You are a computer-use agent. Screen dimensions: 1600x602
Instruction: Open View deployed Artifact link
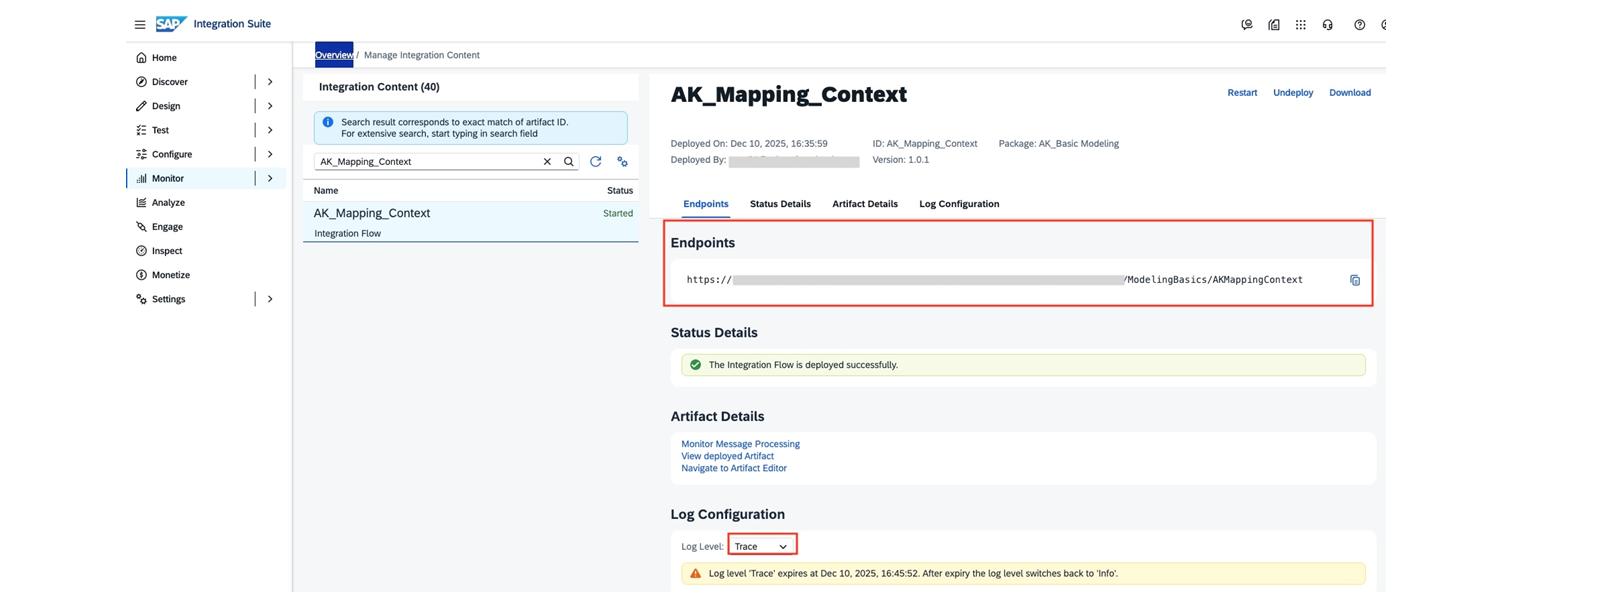tap(727, 456)
